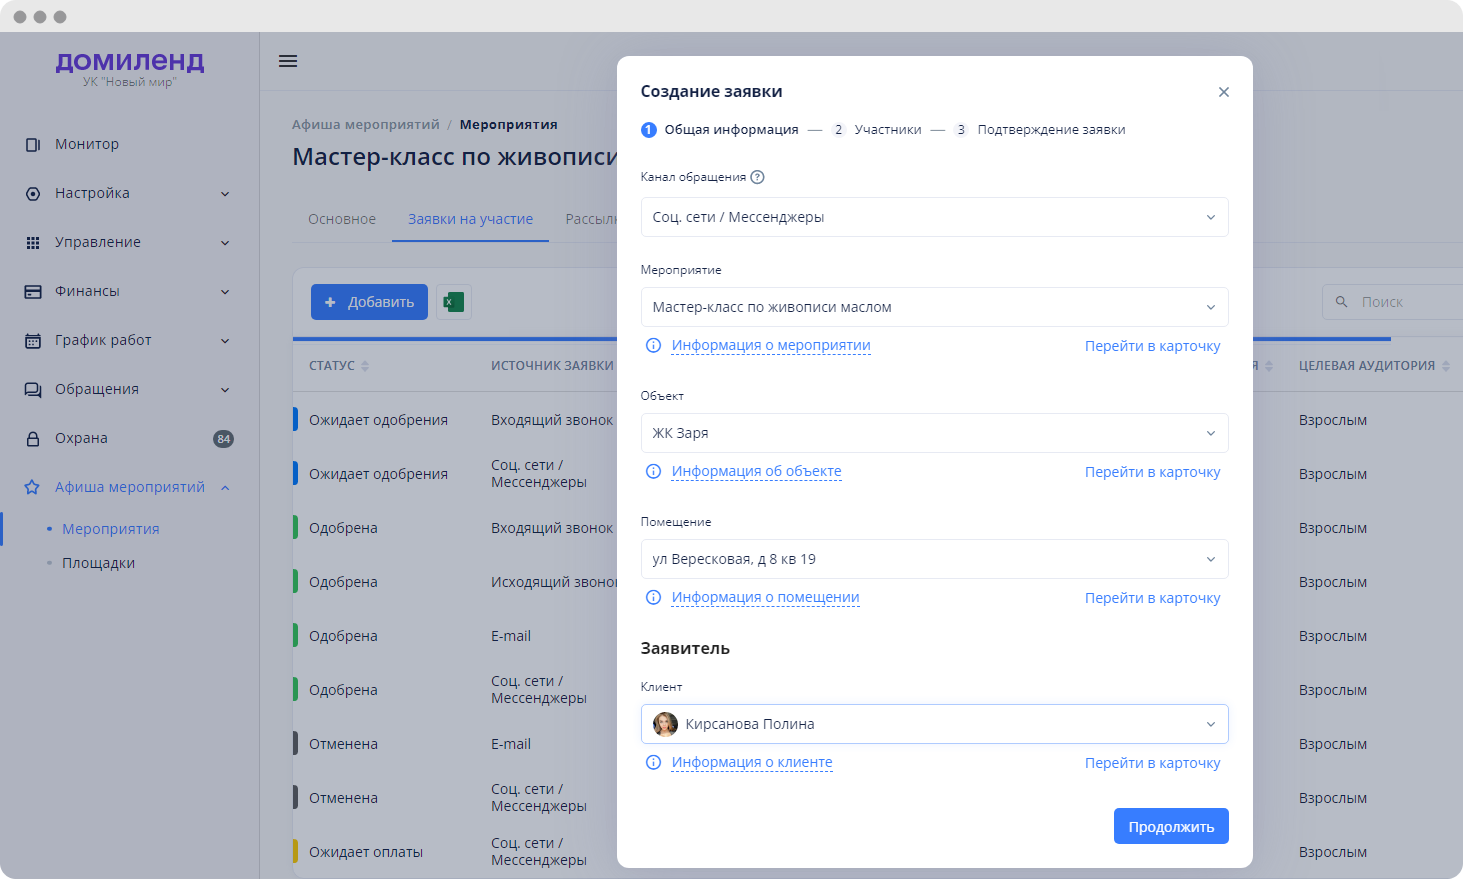Viewport: 1463px width, 879px height.
Task: Close the Создание заявки dialog
Action: point(1223,92)
